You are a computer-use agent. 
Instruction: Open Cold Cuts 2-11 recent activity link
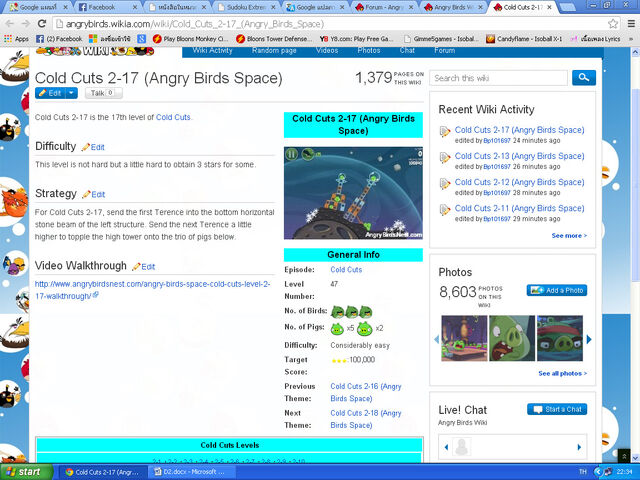[x=519, y=208]
